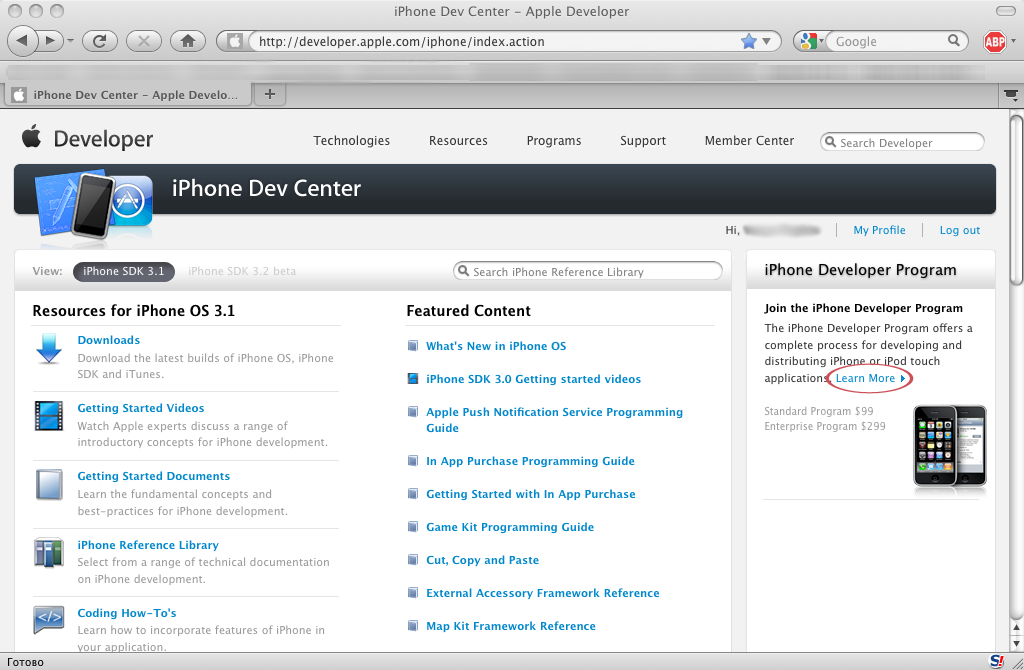Open a new tab with plus button
The width and height of the screenshot is (1024, 670).
269,94
